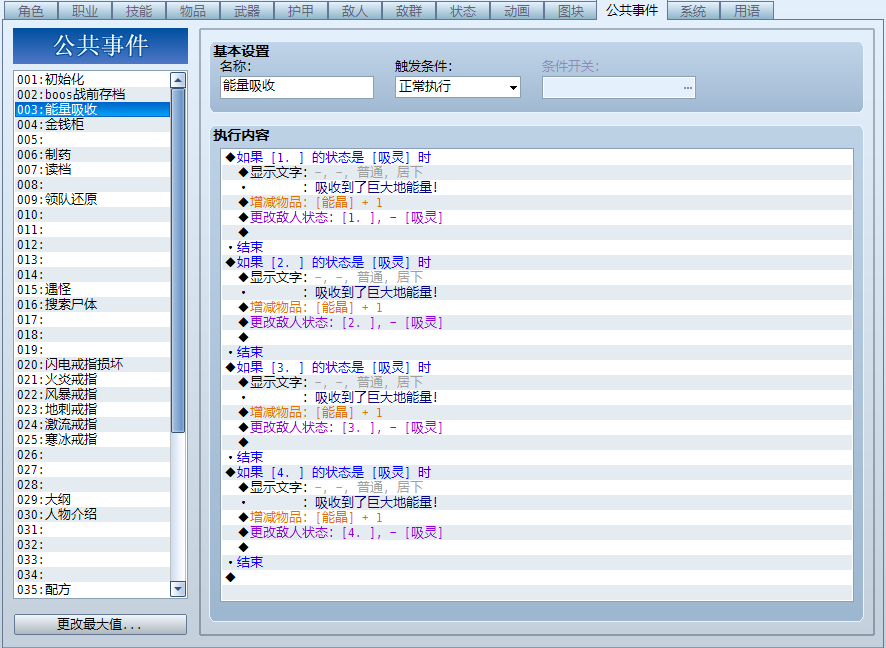This screenshot has width=886, height=648.
Task: Open the 敌群 tab
Action: pos(409,11)
